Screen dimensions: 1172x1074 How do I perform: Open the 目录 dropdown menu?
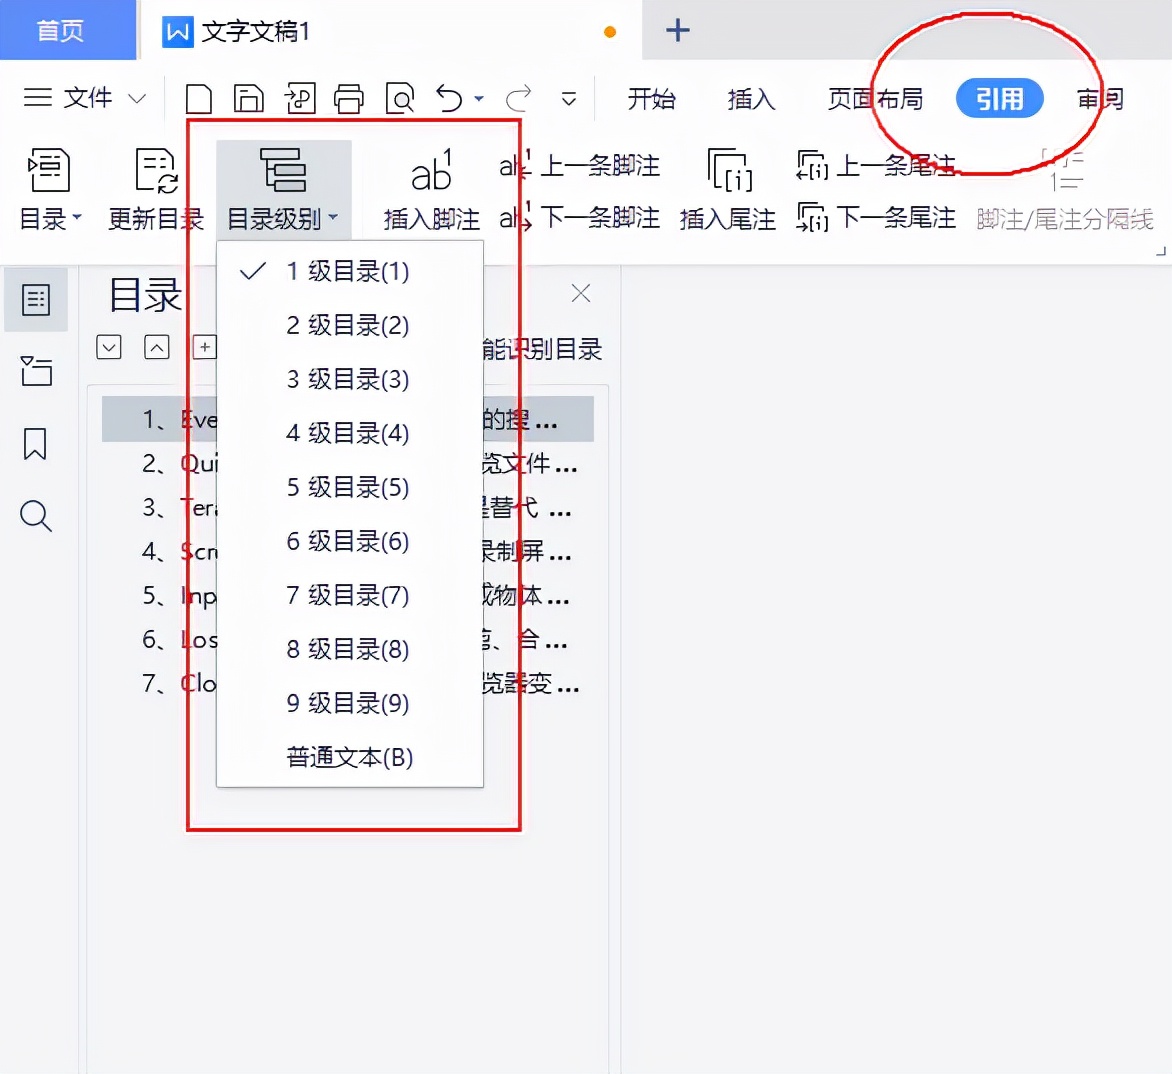coord(50,190)
